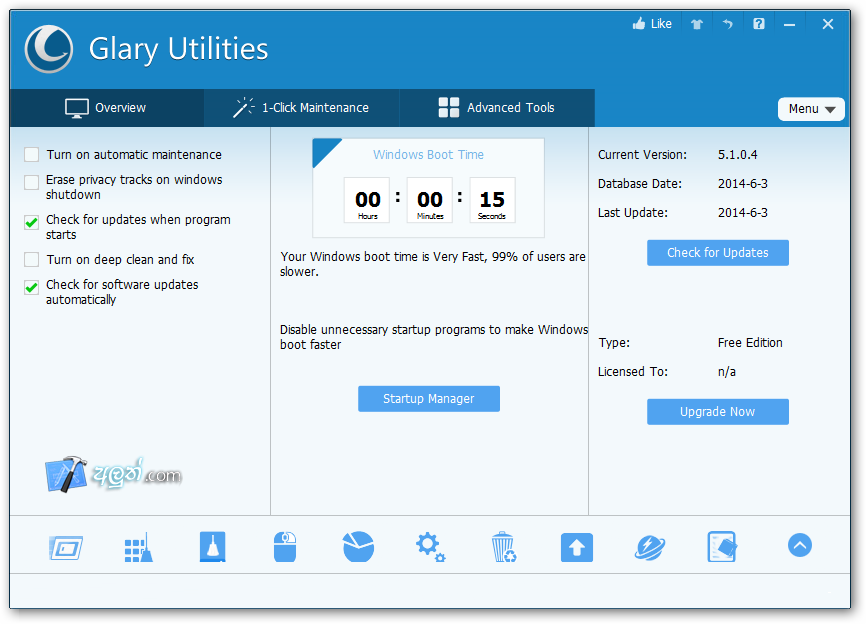Open the help question mark icon
The width and height of the screenshot is (866, 624).
click(759, 24)
